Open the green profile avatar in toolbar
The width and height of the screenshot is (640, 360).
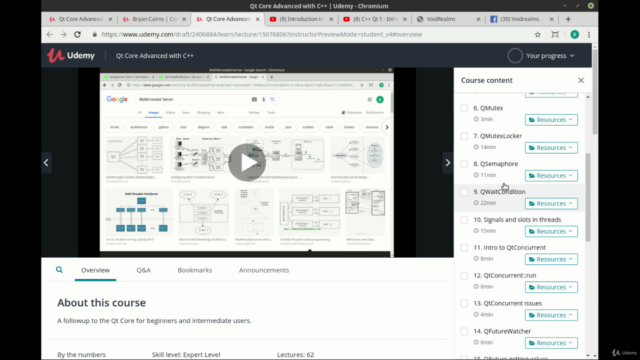(575, 35)
